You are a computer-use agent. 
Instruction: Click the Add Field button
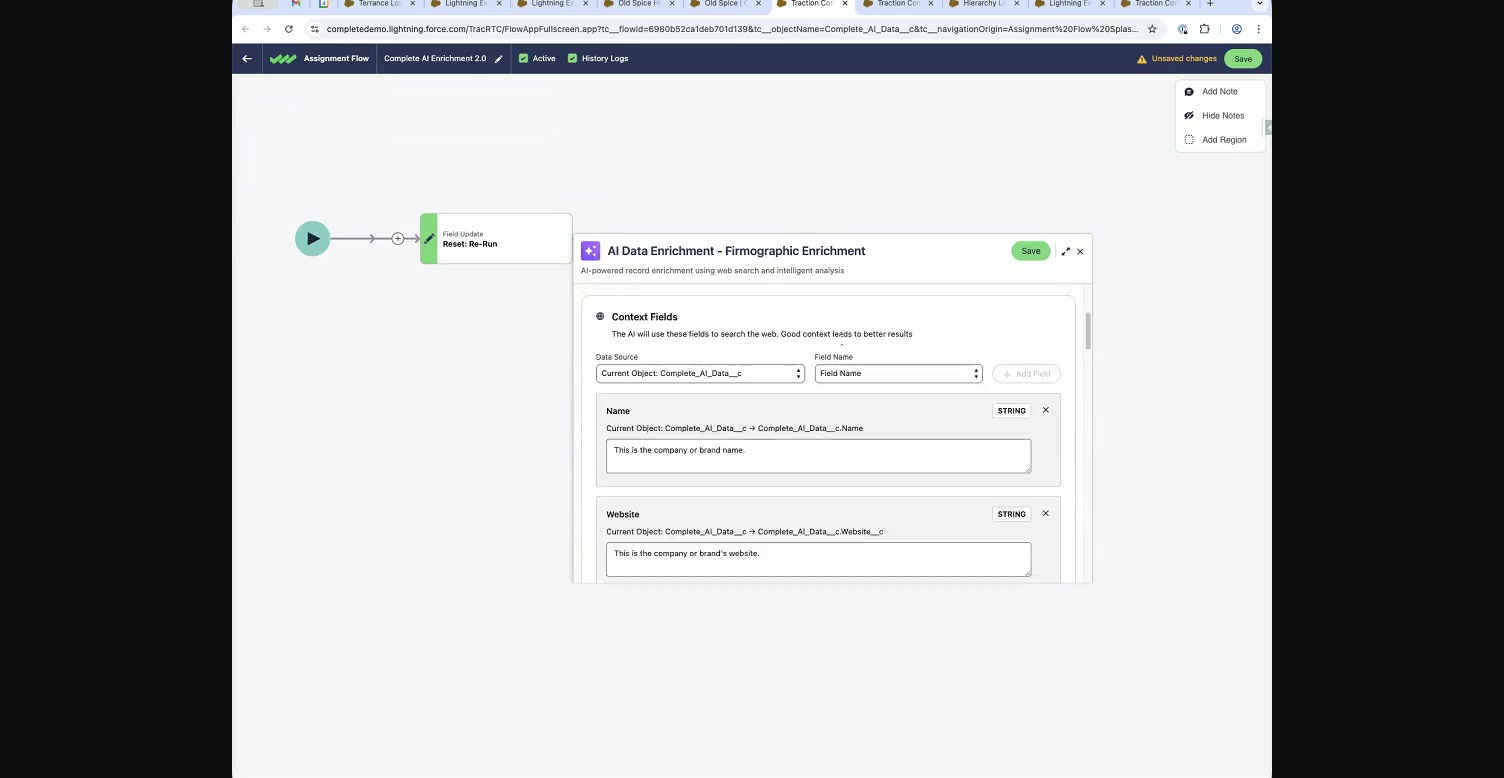(x=1026, y=373)
